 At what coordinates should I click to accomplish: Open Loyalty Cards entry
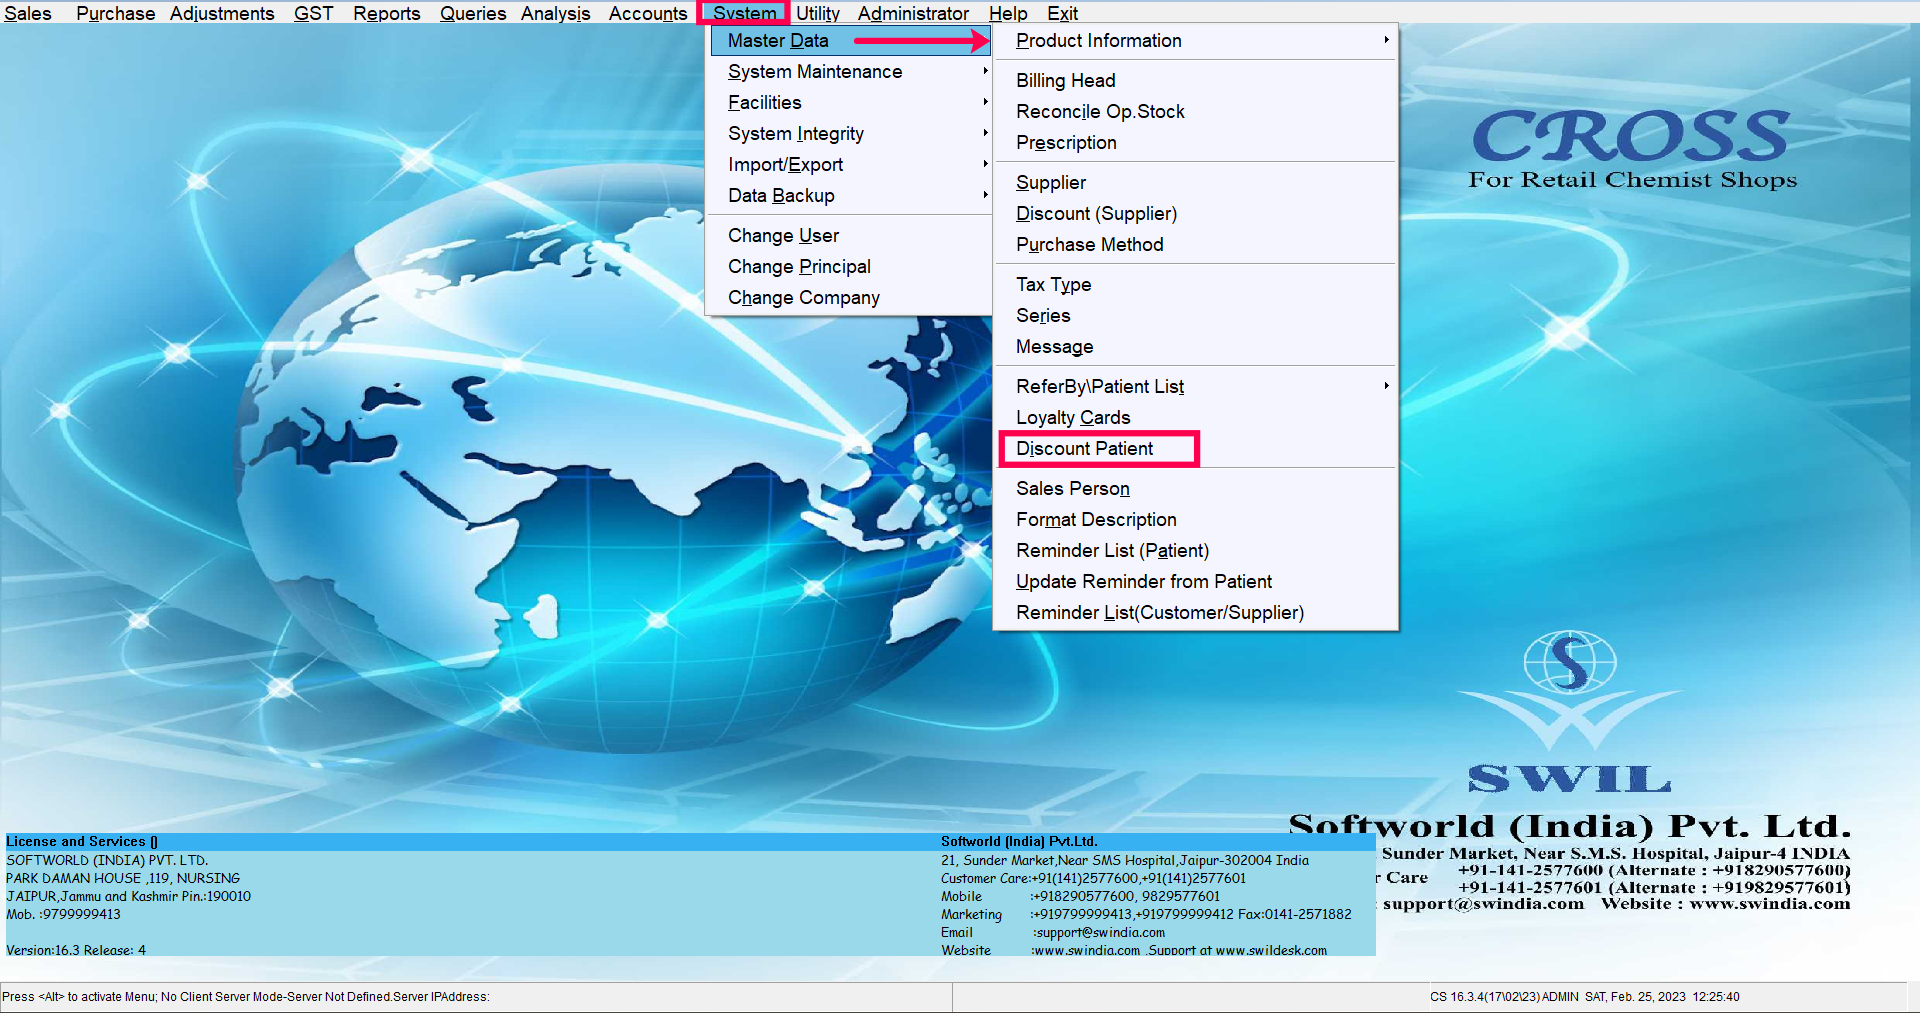1196,418
